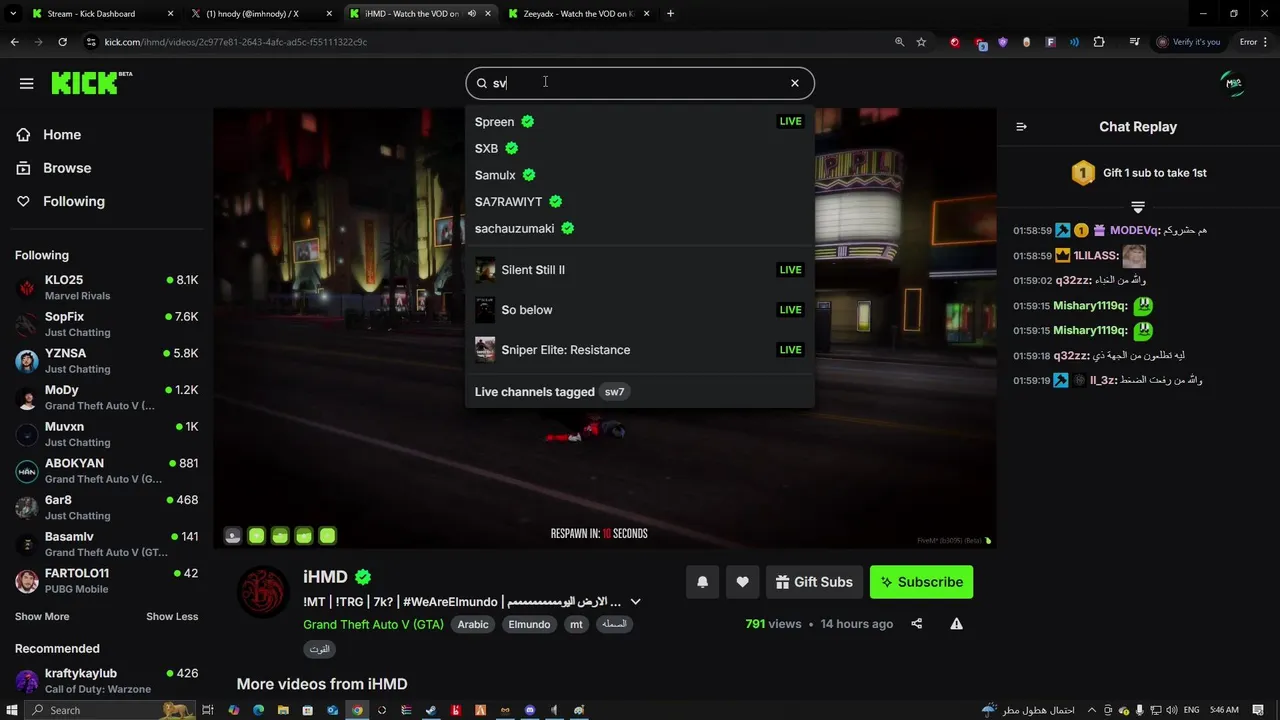Image resolution: width=1280 pixels, height=720 pixels.
Task: Click the Kick logo
Action: click(x=91, y=83)
